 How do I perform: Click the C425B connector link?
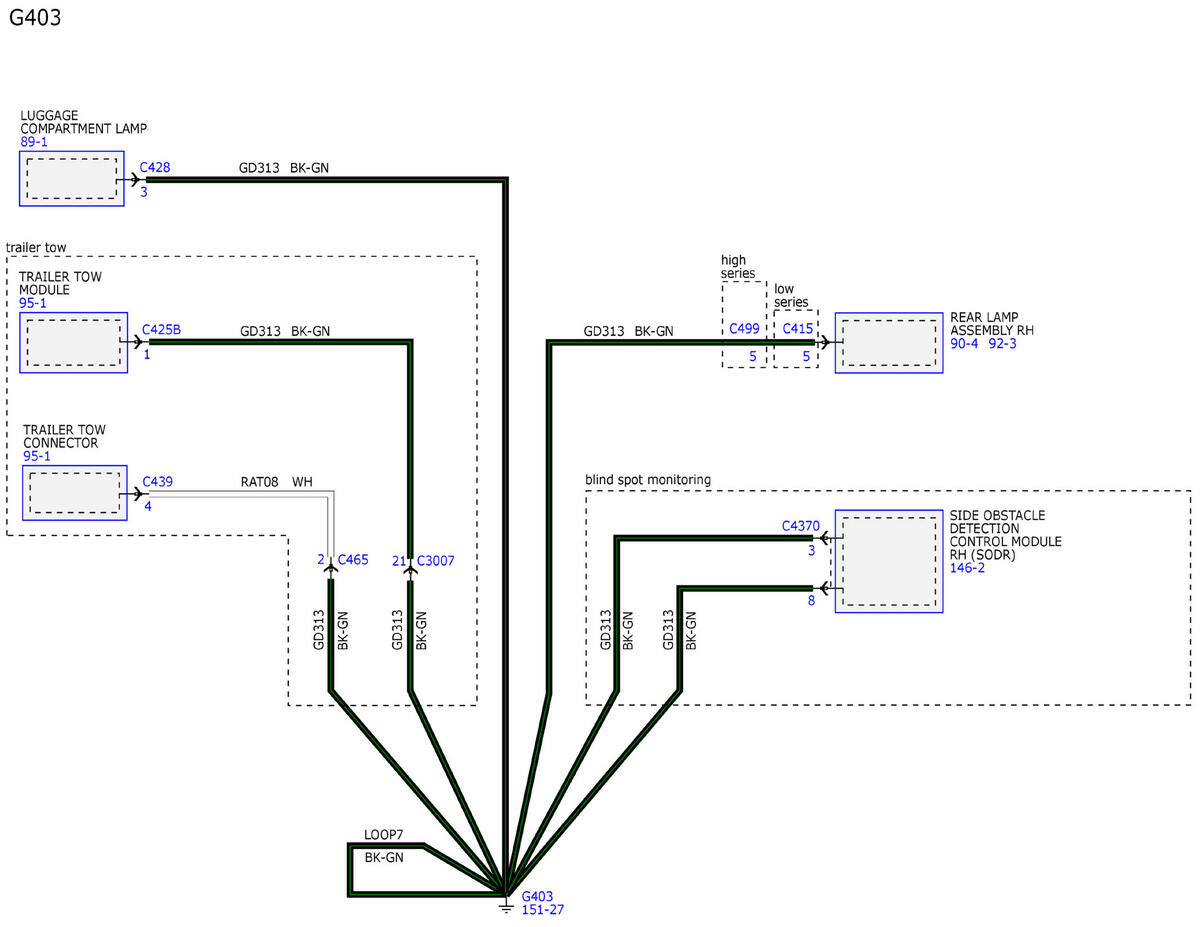(x=161, y=329)
